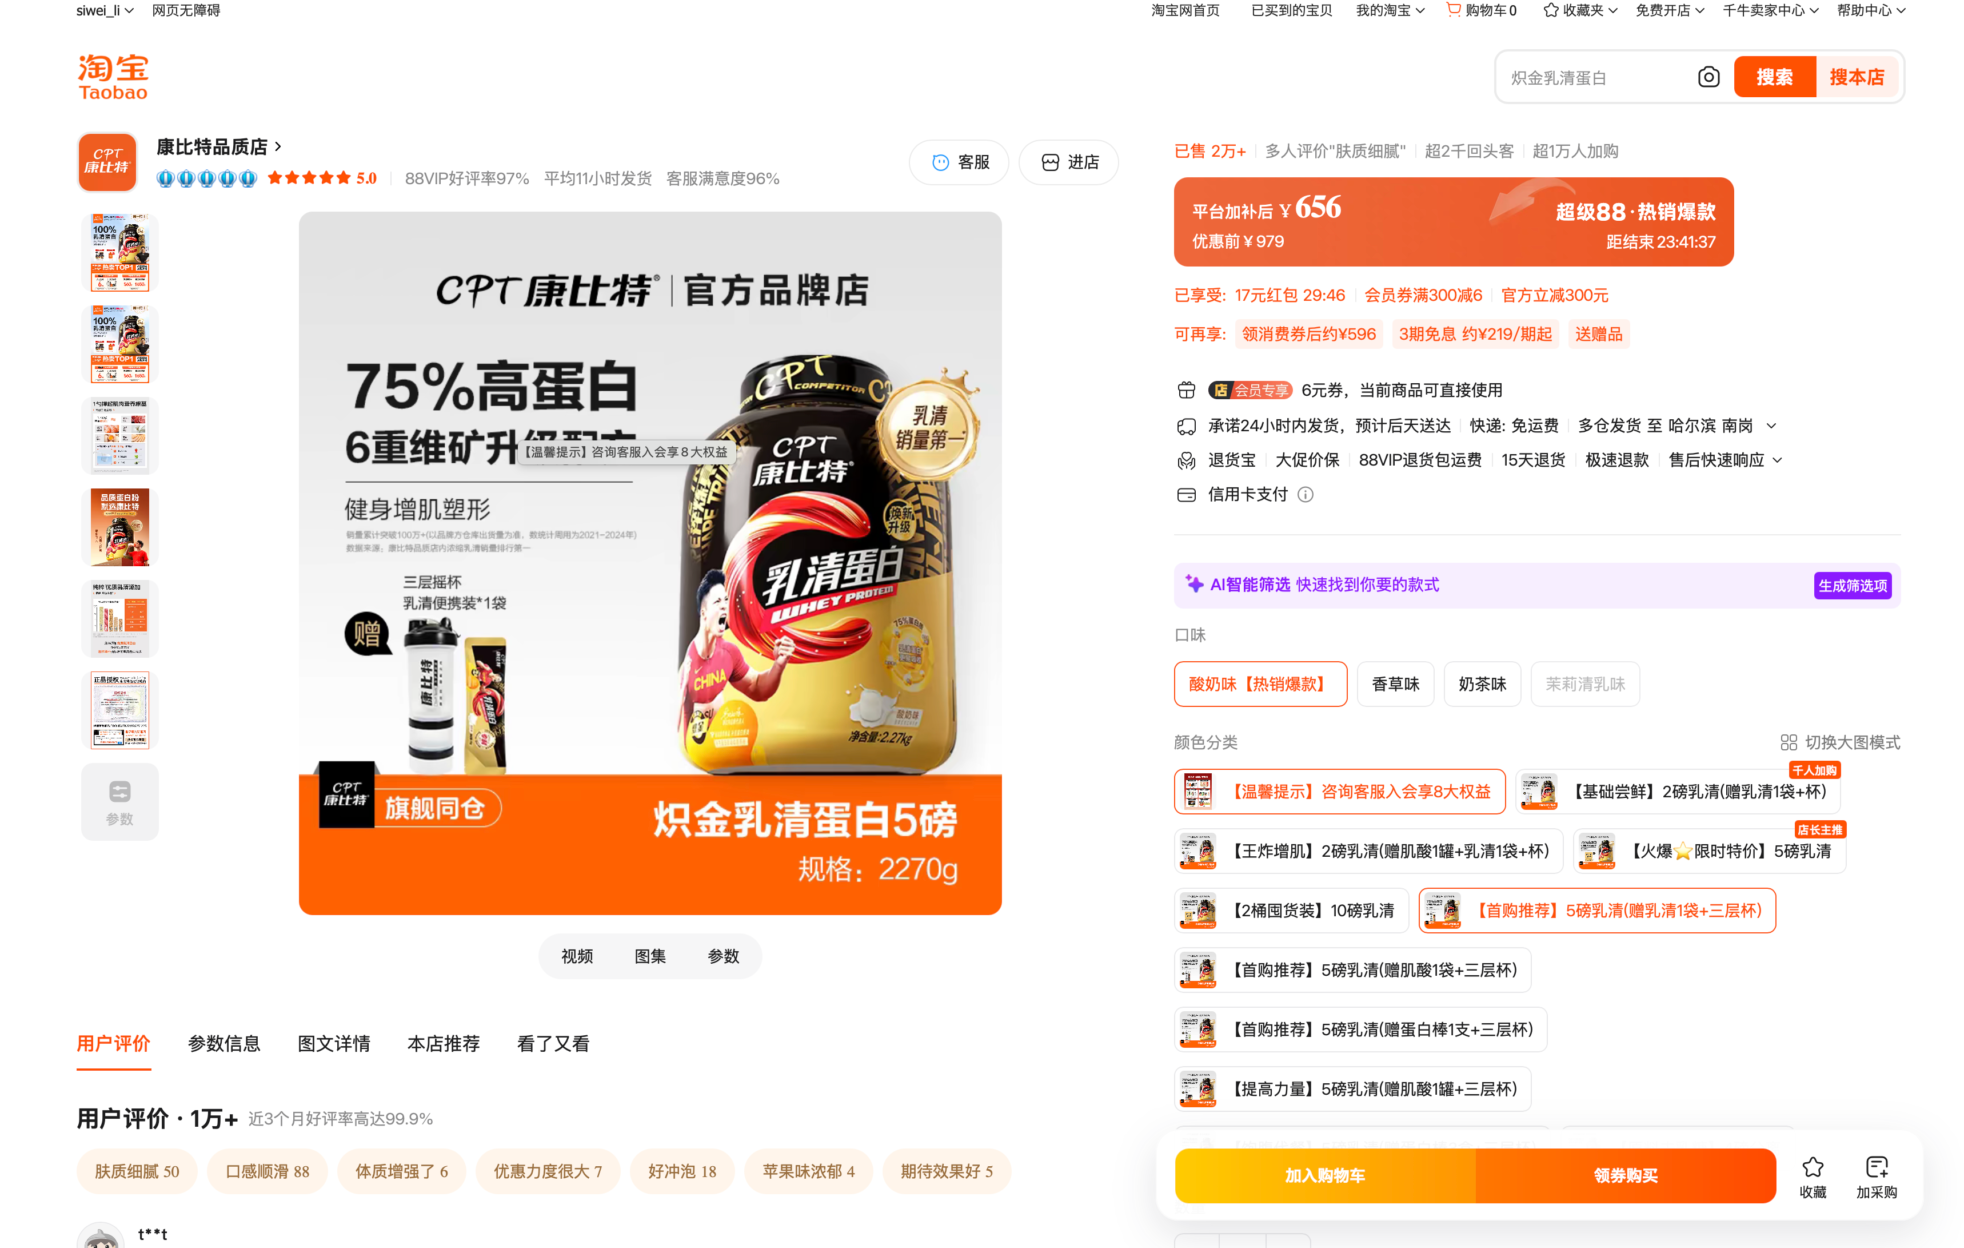Expand 我的淘宝 menu
The image size is (1964, 1248).
tap(1390, 10)
